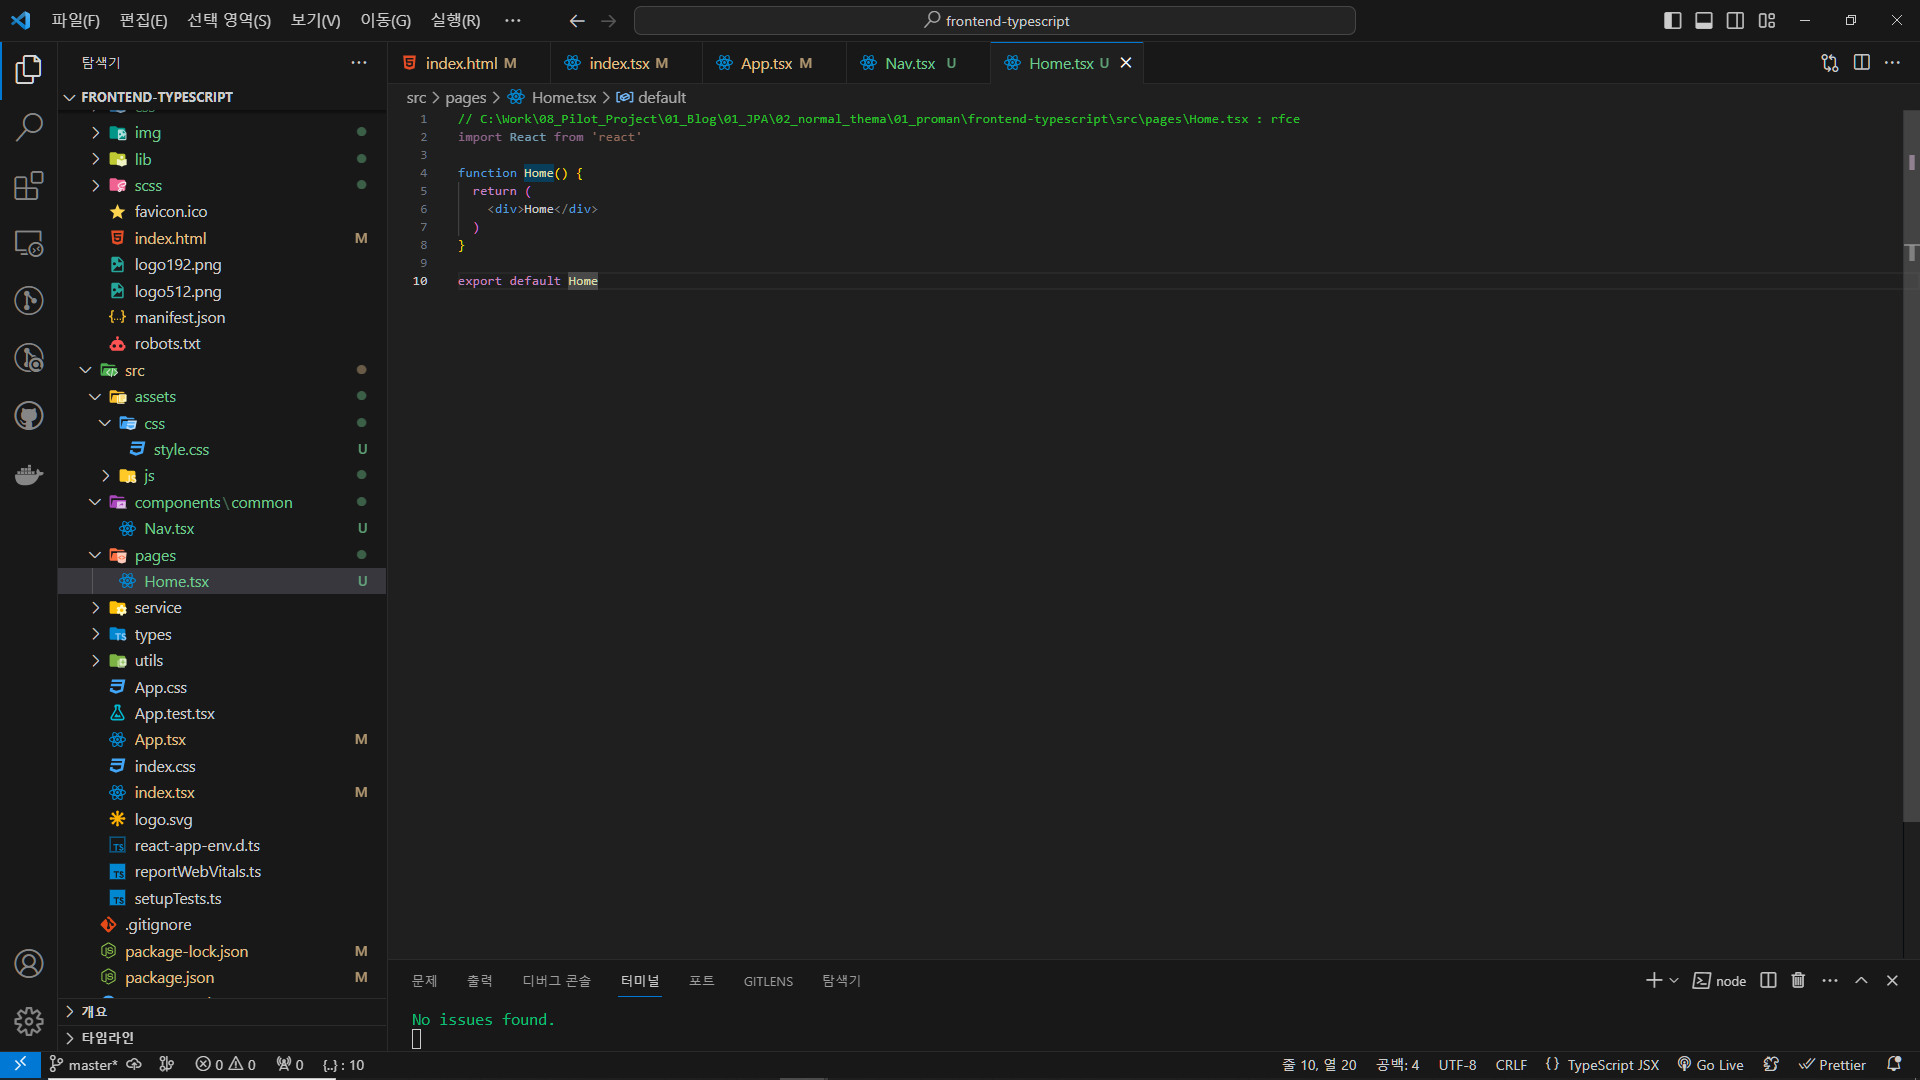Open the Search view in activity bar

(29, 127)
